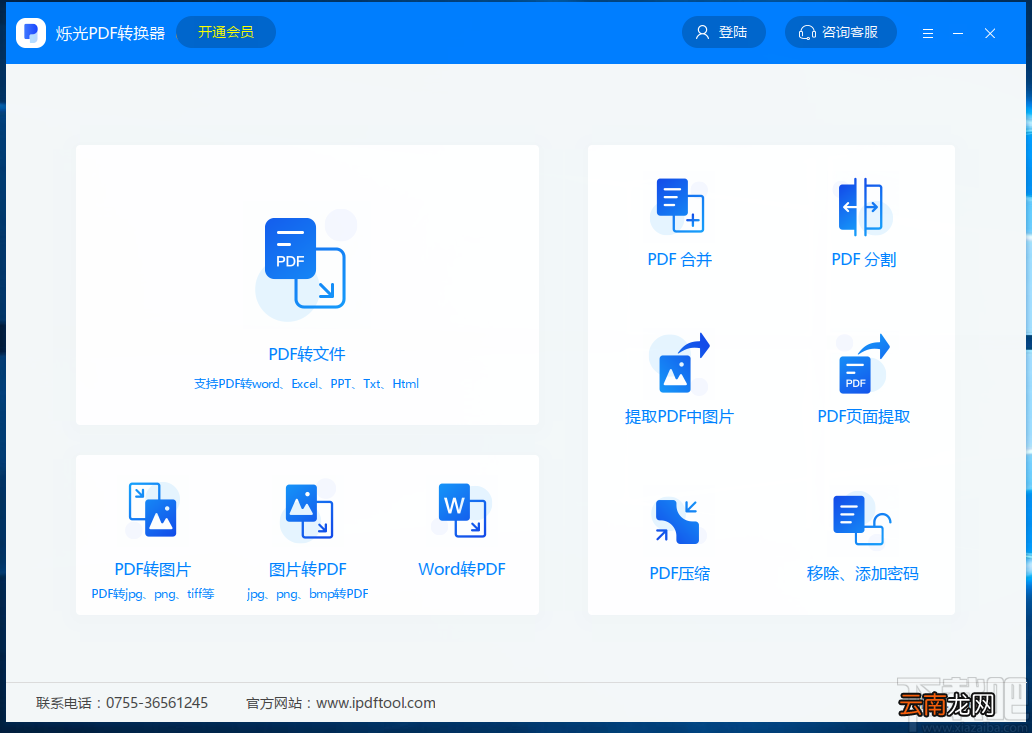This screenshot has height=733, width=1032.
Task: Click text 支持PDF转word、Excel、PPT、Txt、Html
Action: point(307,384)
